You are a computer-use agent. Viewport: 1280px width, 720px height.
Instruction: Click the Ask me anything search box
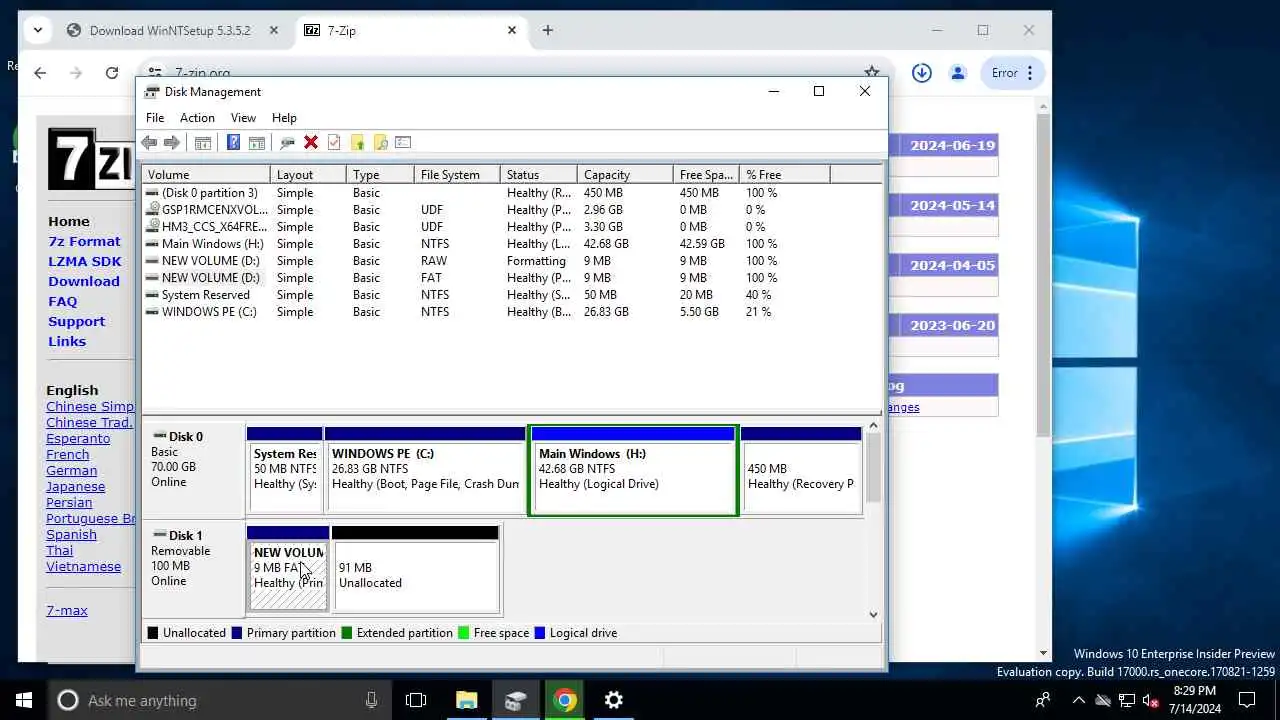[x=219, y=700]
